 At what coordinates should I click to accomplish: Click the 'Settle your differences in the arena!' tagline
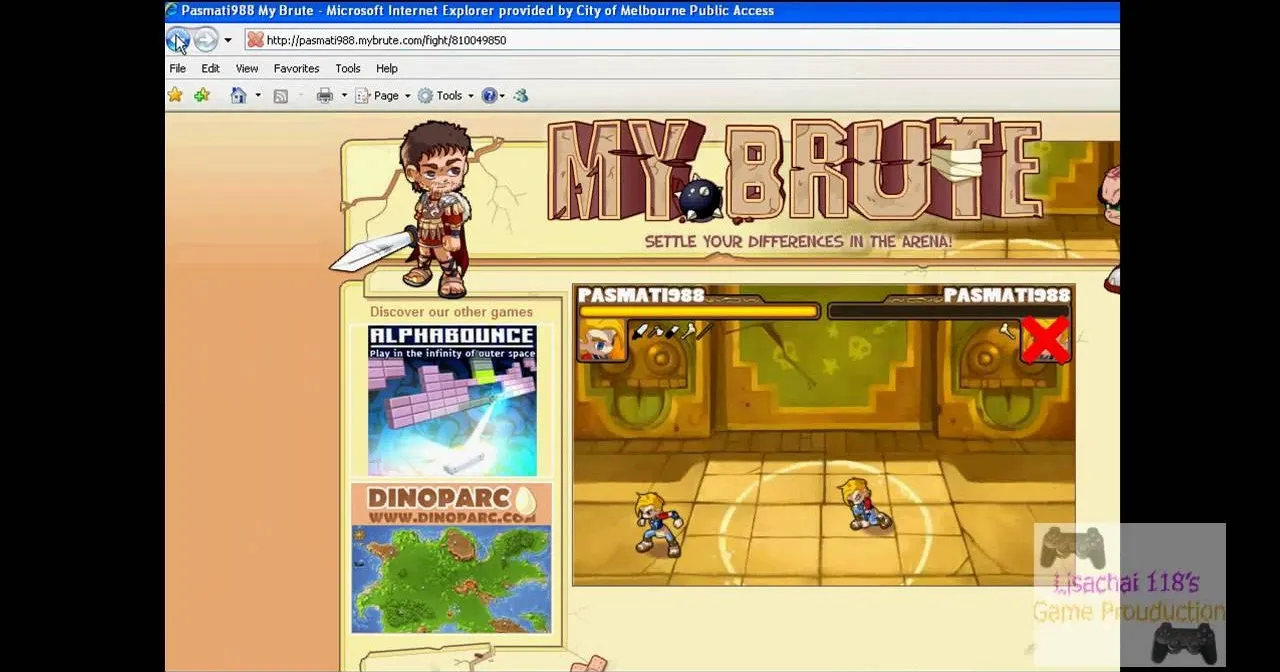(798, 241)
